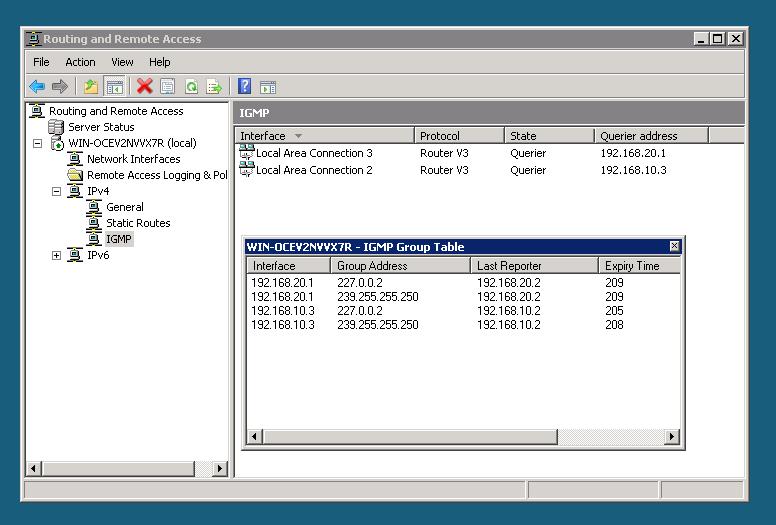Click the tree pane scroll left arrow
776x525 pixels.
click(x=33, y=468)
